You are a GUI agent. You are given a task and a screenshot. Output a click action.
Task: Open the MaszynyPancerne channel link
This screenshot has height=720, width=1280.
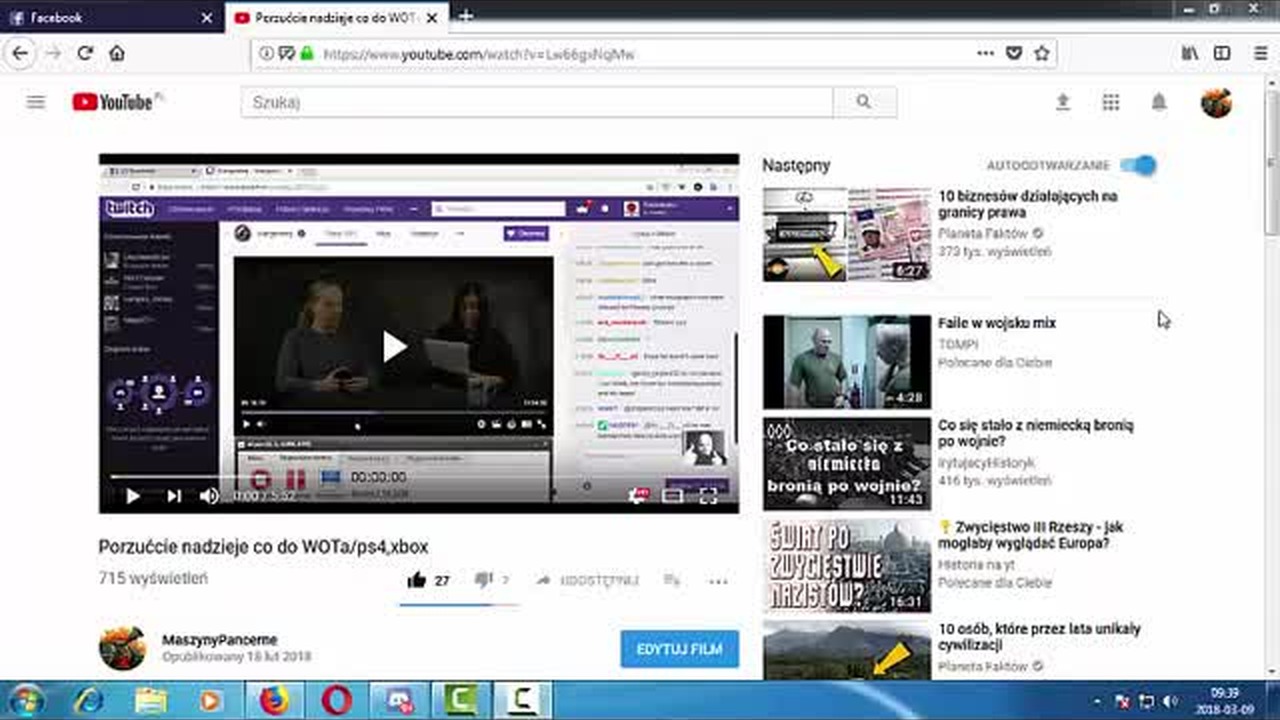[220, 640]
